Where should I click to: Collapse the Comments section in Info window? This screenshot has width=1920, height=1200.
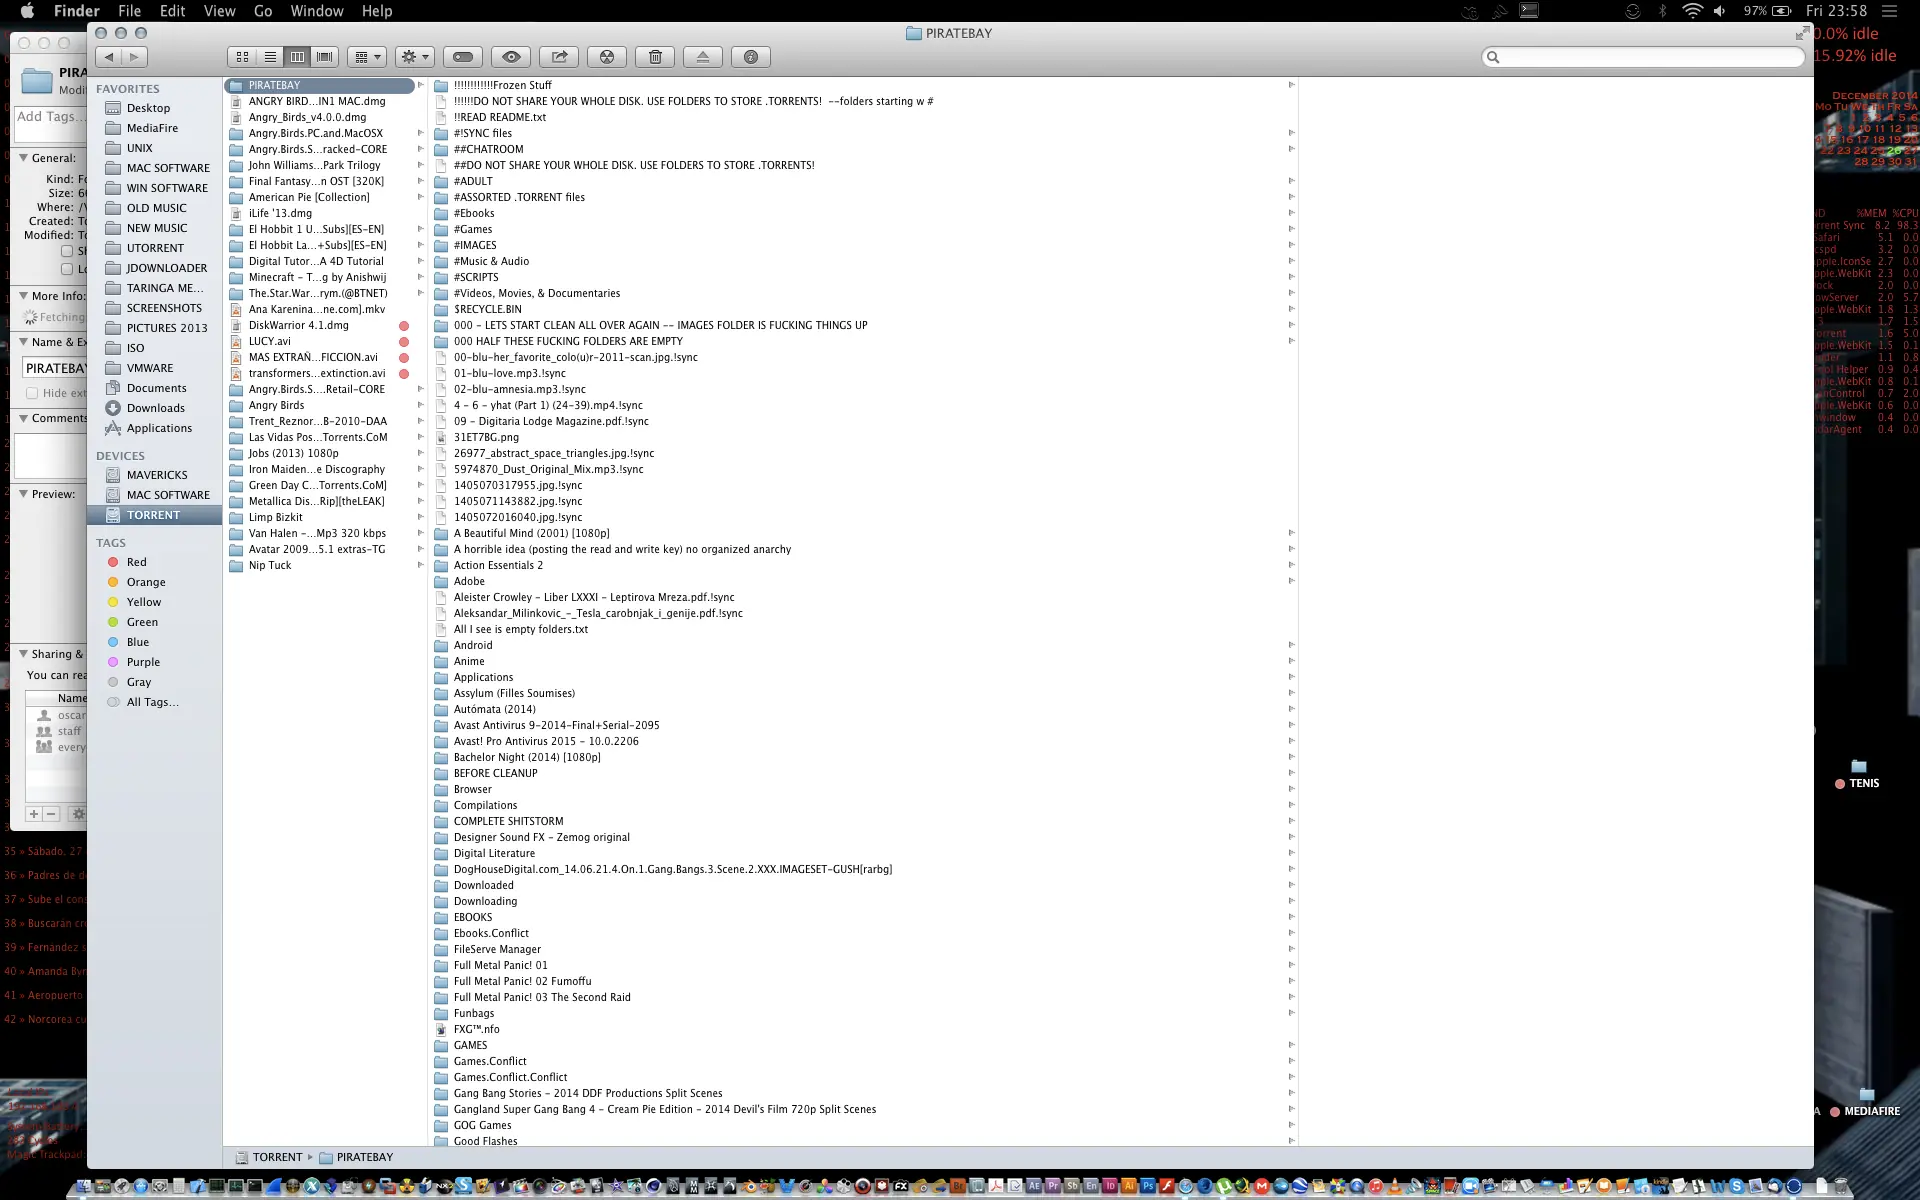(23, 418)
